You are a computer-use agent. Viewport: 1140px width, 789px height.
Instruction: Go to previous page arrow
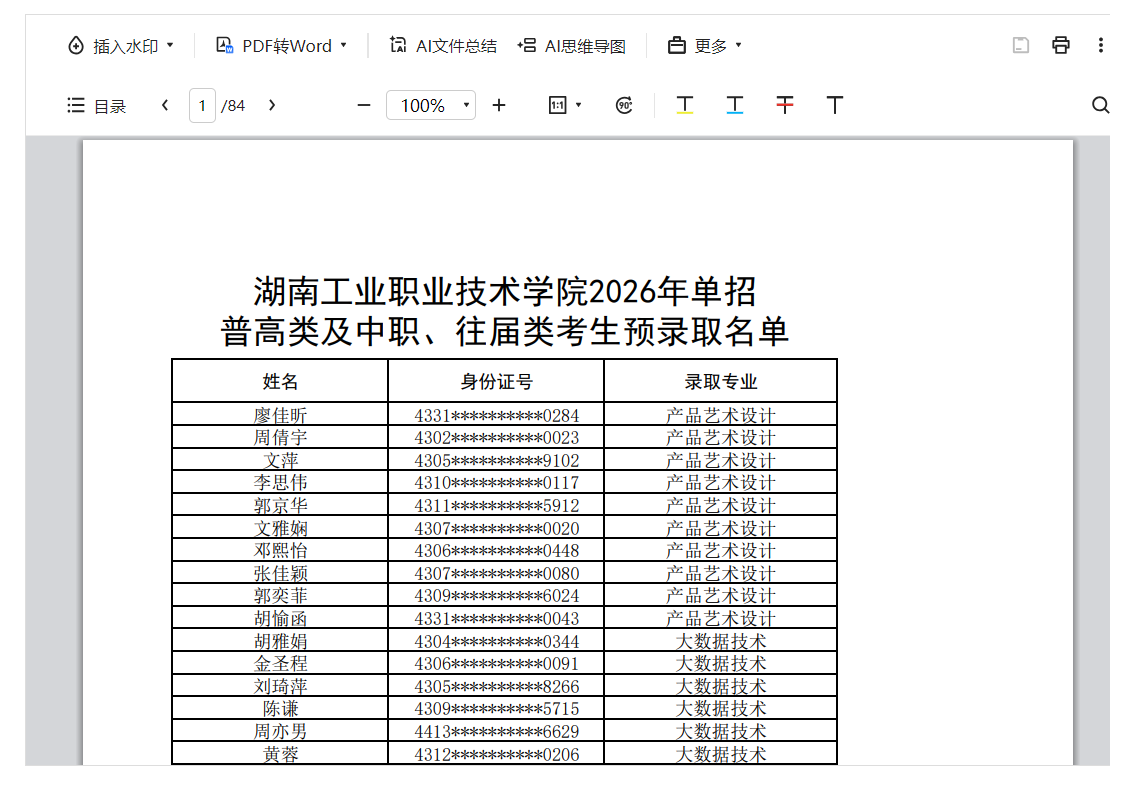[165, 105]
